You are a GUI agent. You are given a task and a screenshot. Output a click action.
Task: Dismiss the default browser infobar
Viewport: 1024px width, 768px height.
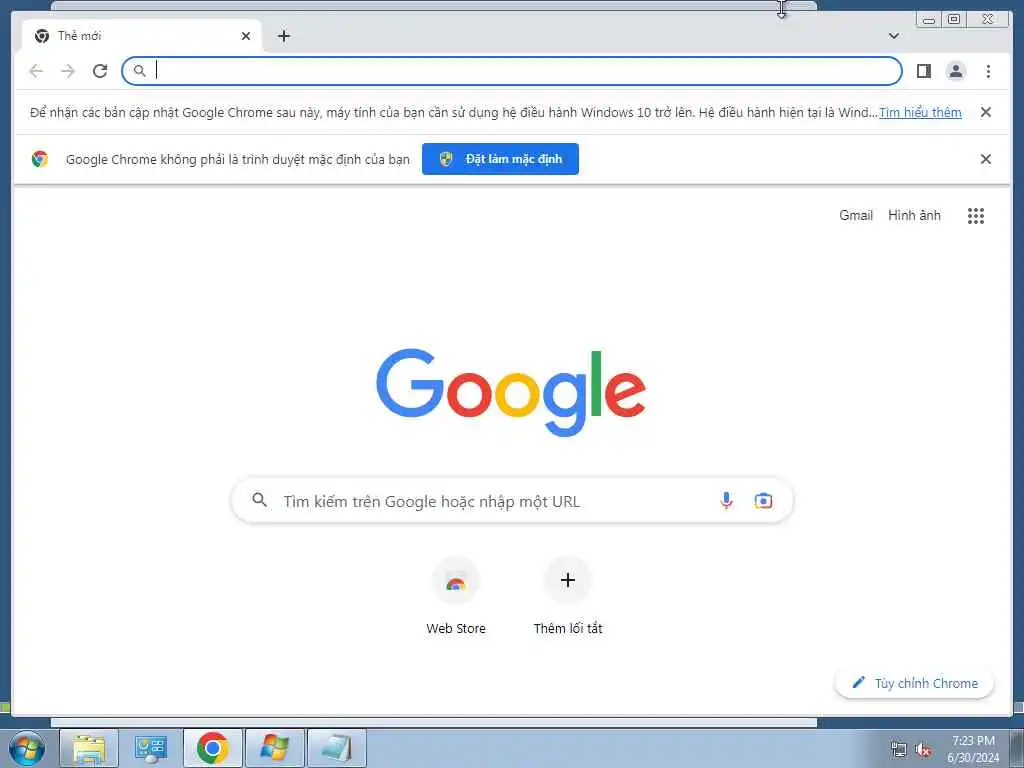[x=985, y=159]
